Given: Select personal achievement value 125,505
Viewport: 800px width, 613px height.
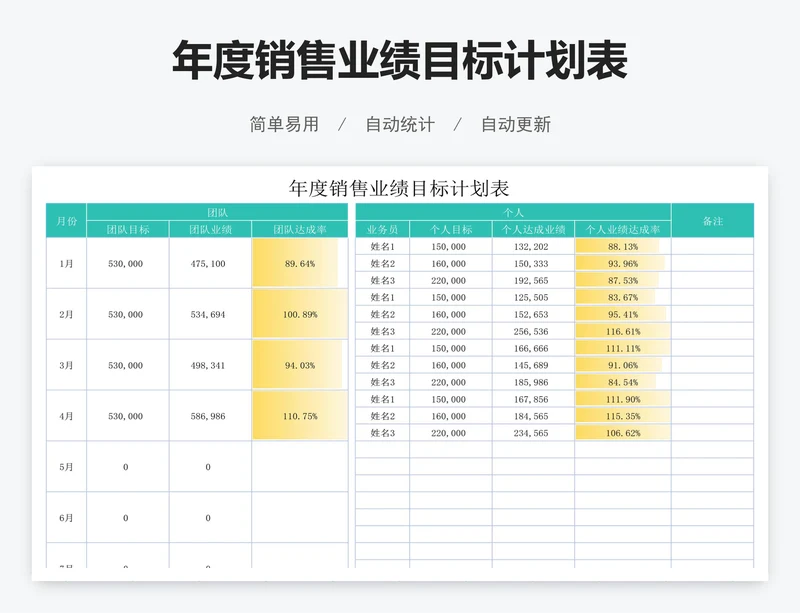Looking at the screenshot, I should [531, 297].
